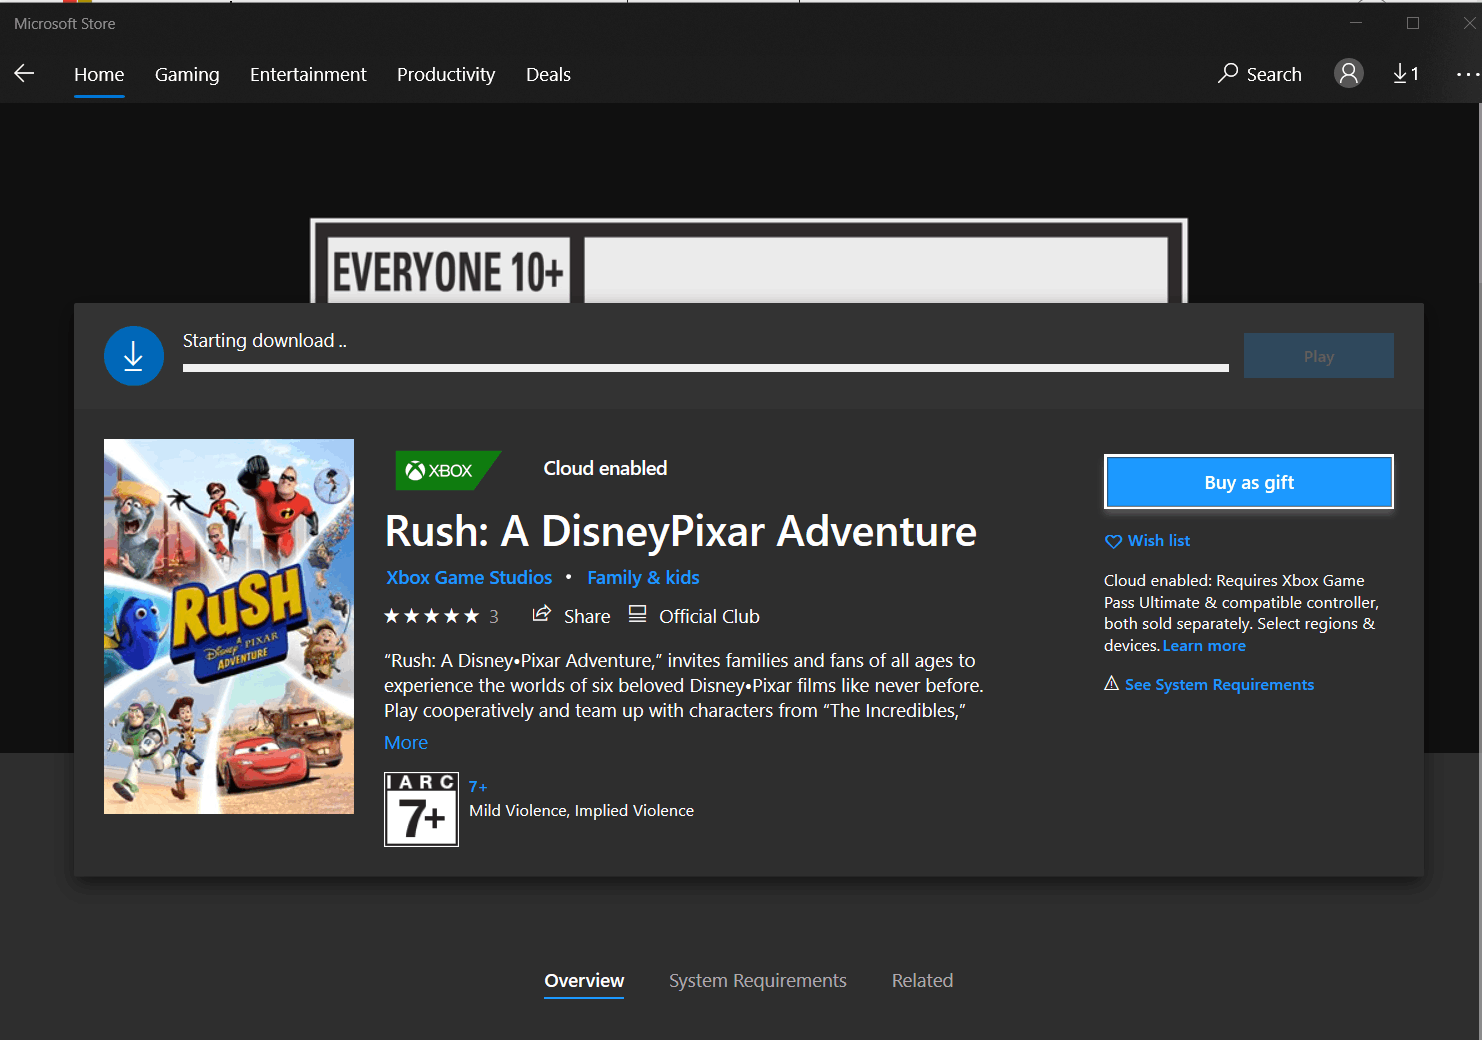
Task: Open the Deals tab
Action: click(548, 75)
